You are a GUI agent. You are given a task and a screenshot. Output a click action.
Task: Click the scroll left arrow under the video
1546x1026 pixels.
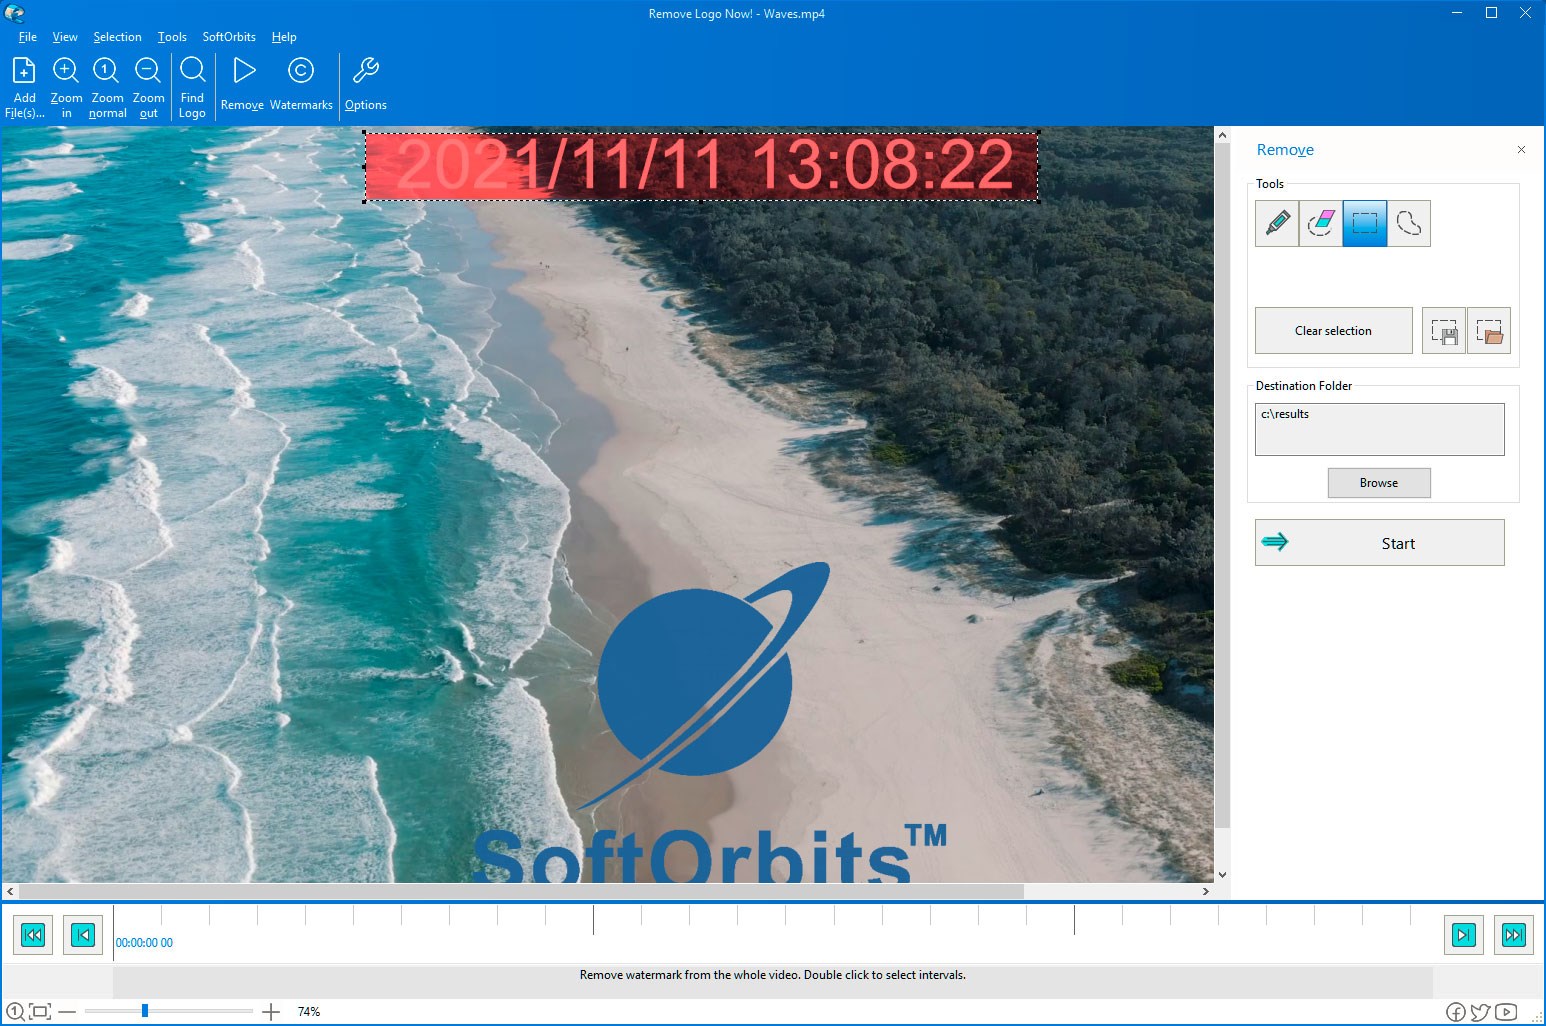[x=10, y=891]
